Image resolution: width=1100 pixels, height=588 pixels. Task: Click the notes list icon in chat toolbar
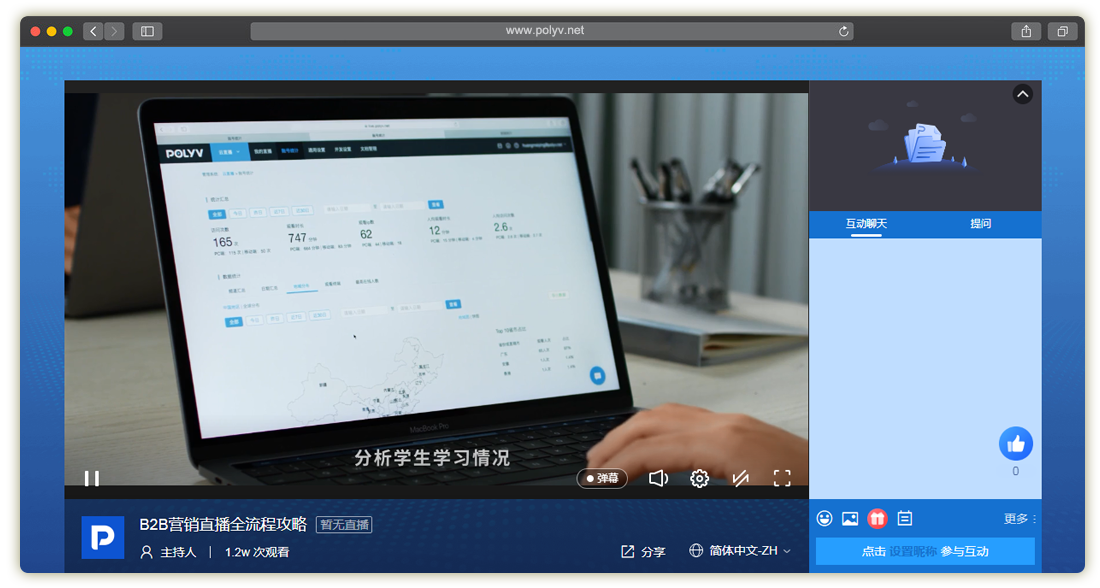coord(905,518)
